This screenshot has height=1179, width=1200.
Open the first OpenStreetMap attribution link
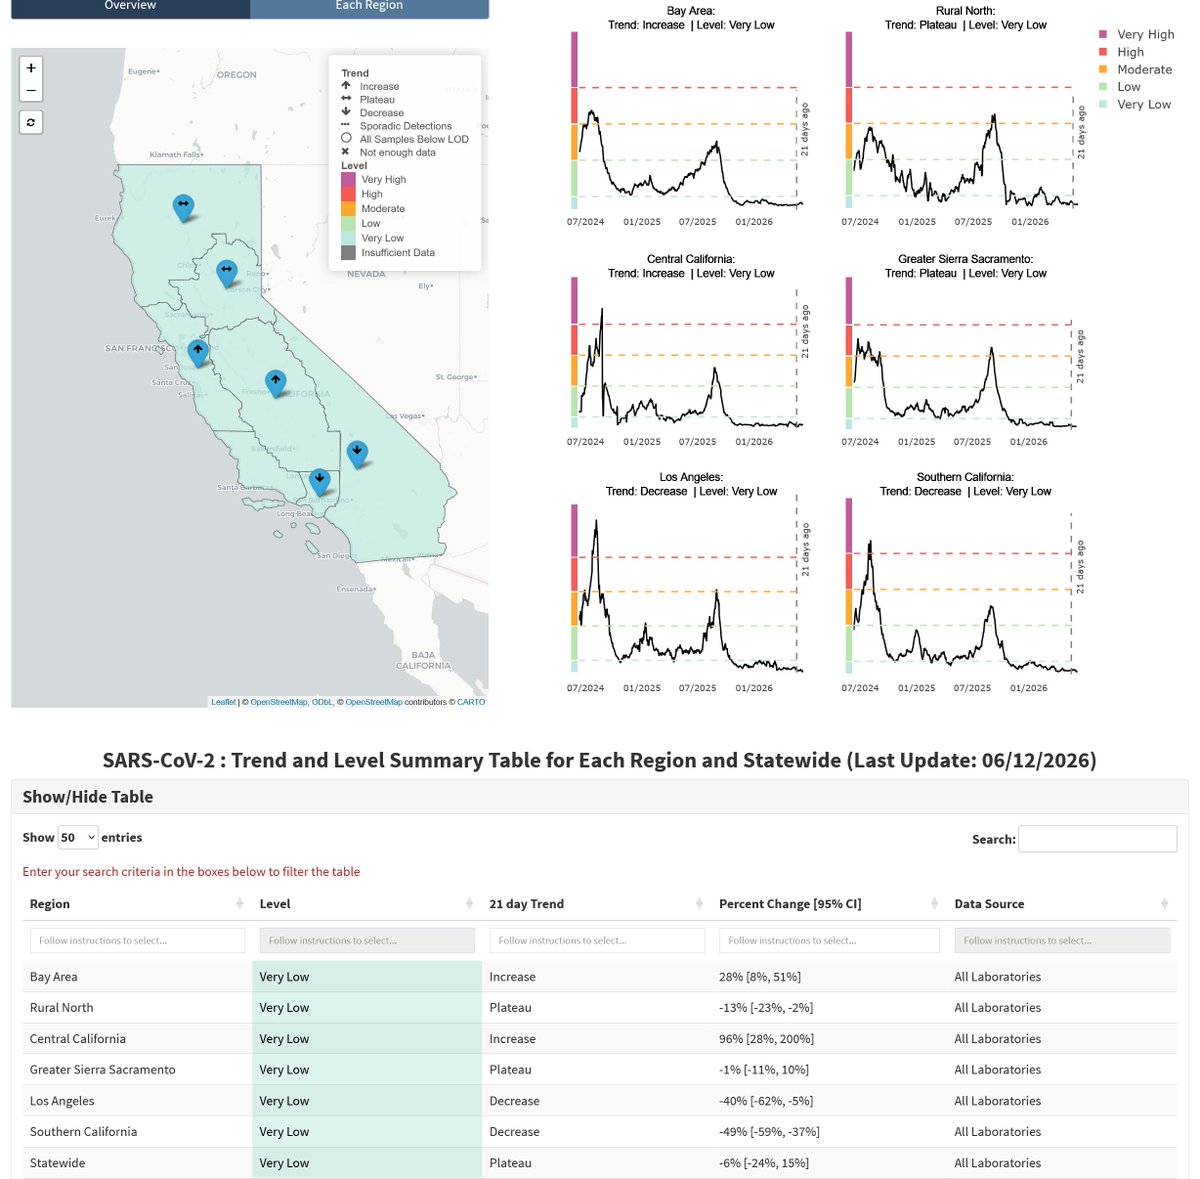point(278,702)
